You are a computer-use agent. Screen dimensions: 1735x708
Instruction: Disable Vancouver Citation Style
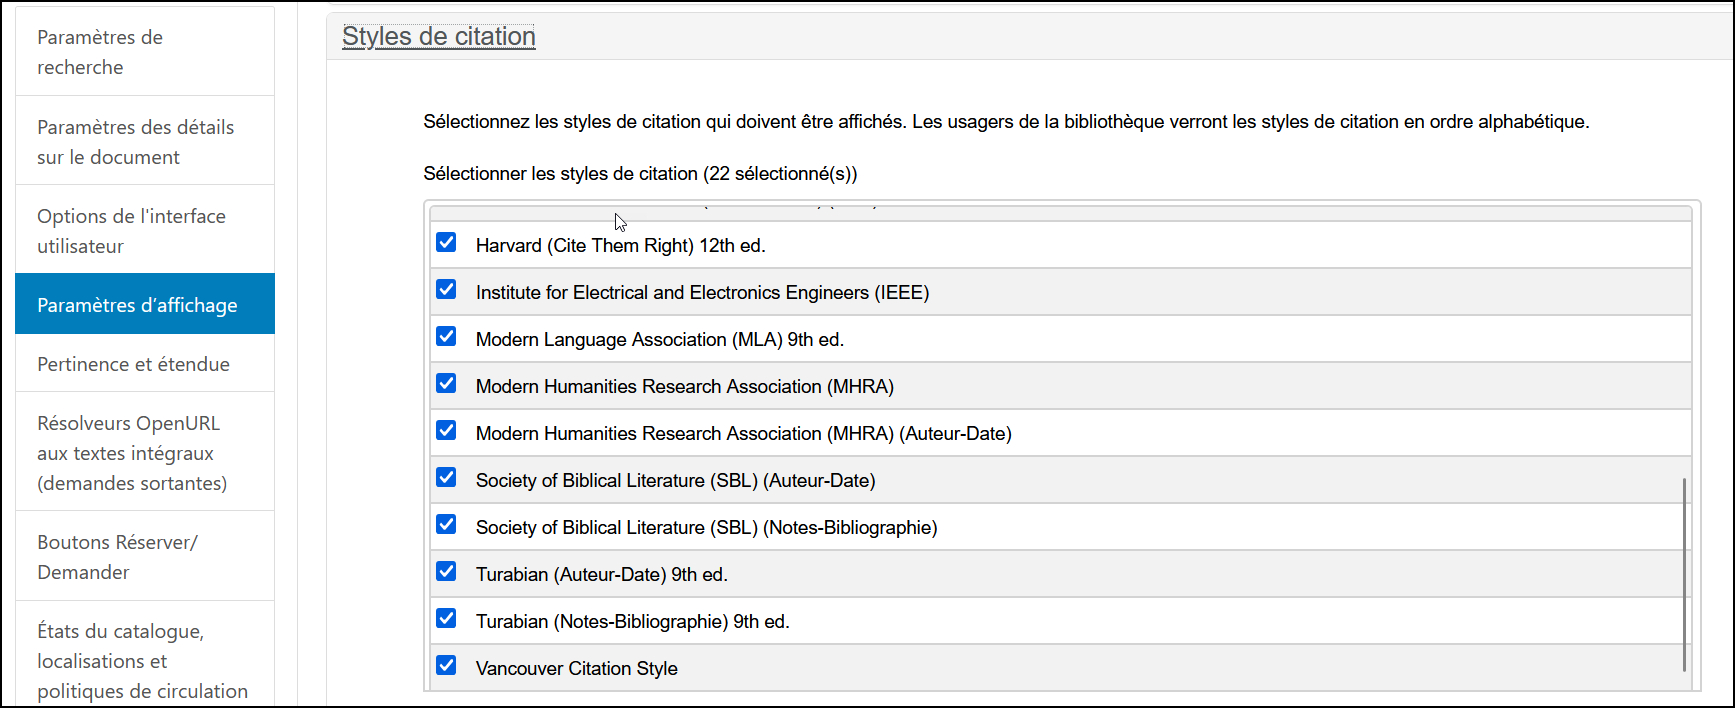(x=446, y=665)
